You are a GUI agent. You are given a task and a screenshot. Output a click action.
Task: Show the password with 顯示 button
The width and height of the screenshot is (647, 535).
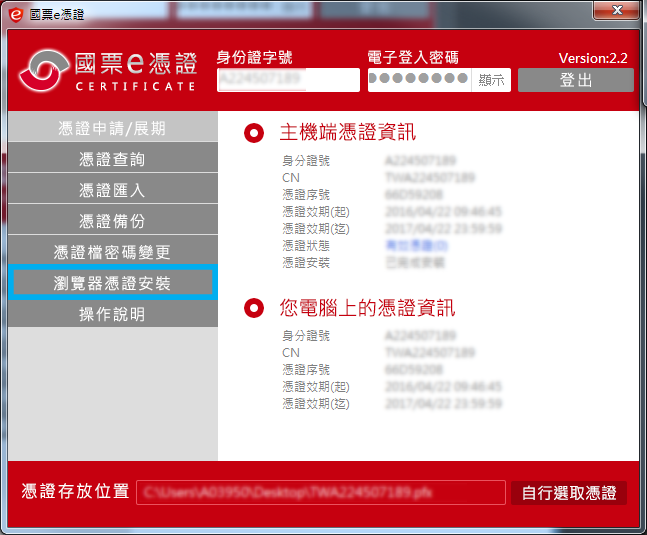point(491,80)
